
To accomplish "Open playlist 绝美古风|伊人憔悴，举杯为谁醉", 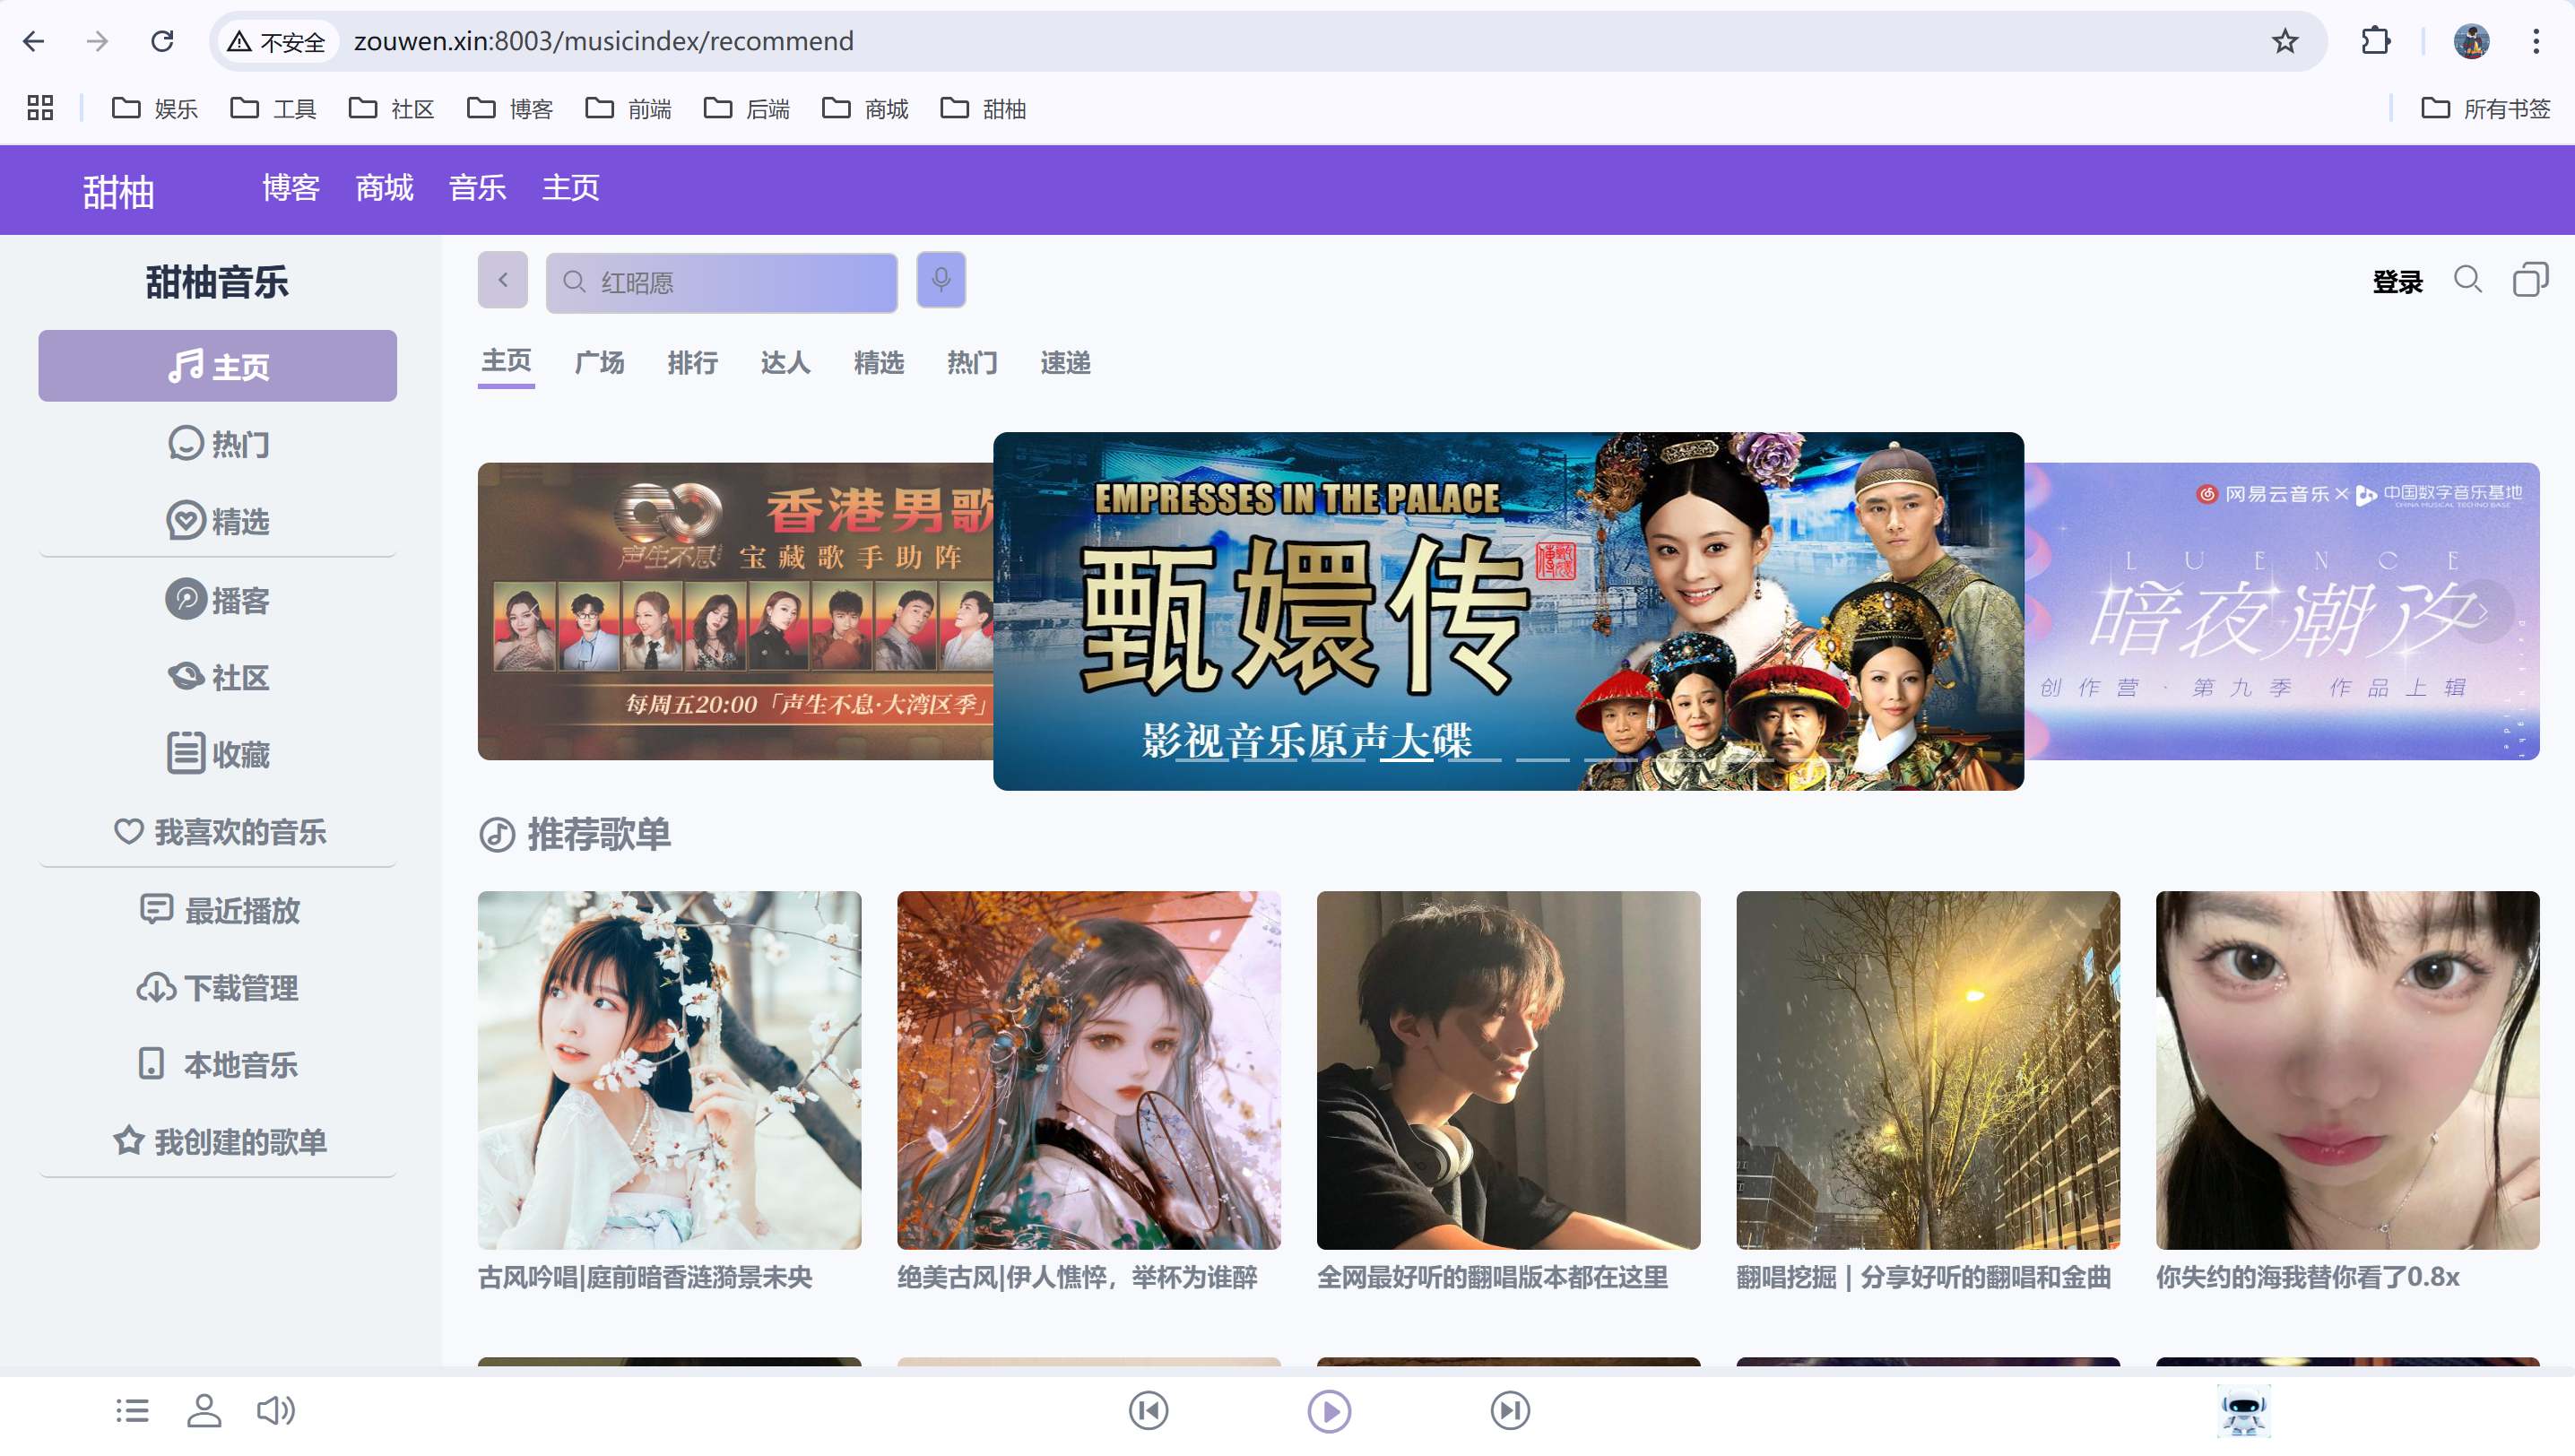I will [x=1089, y=1092].
